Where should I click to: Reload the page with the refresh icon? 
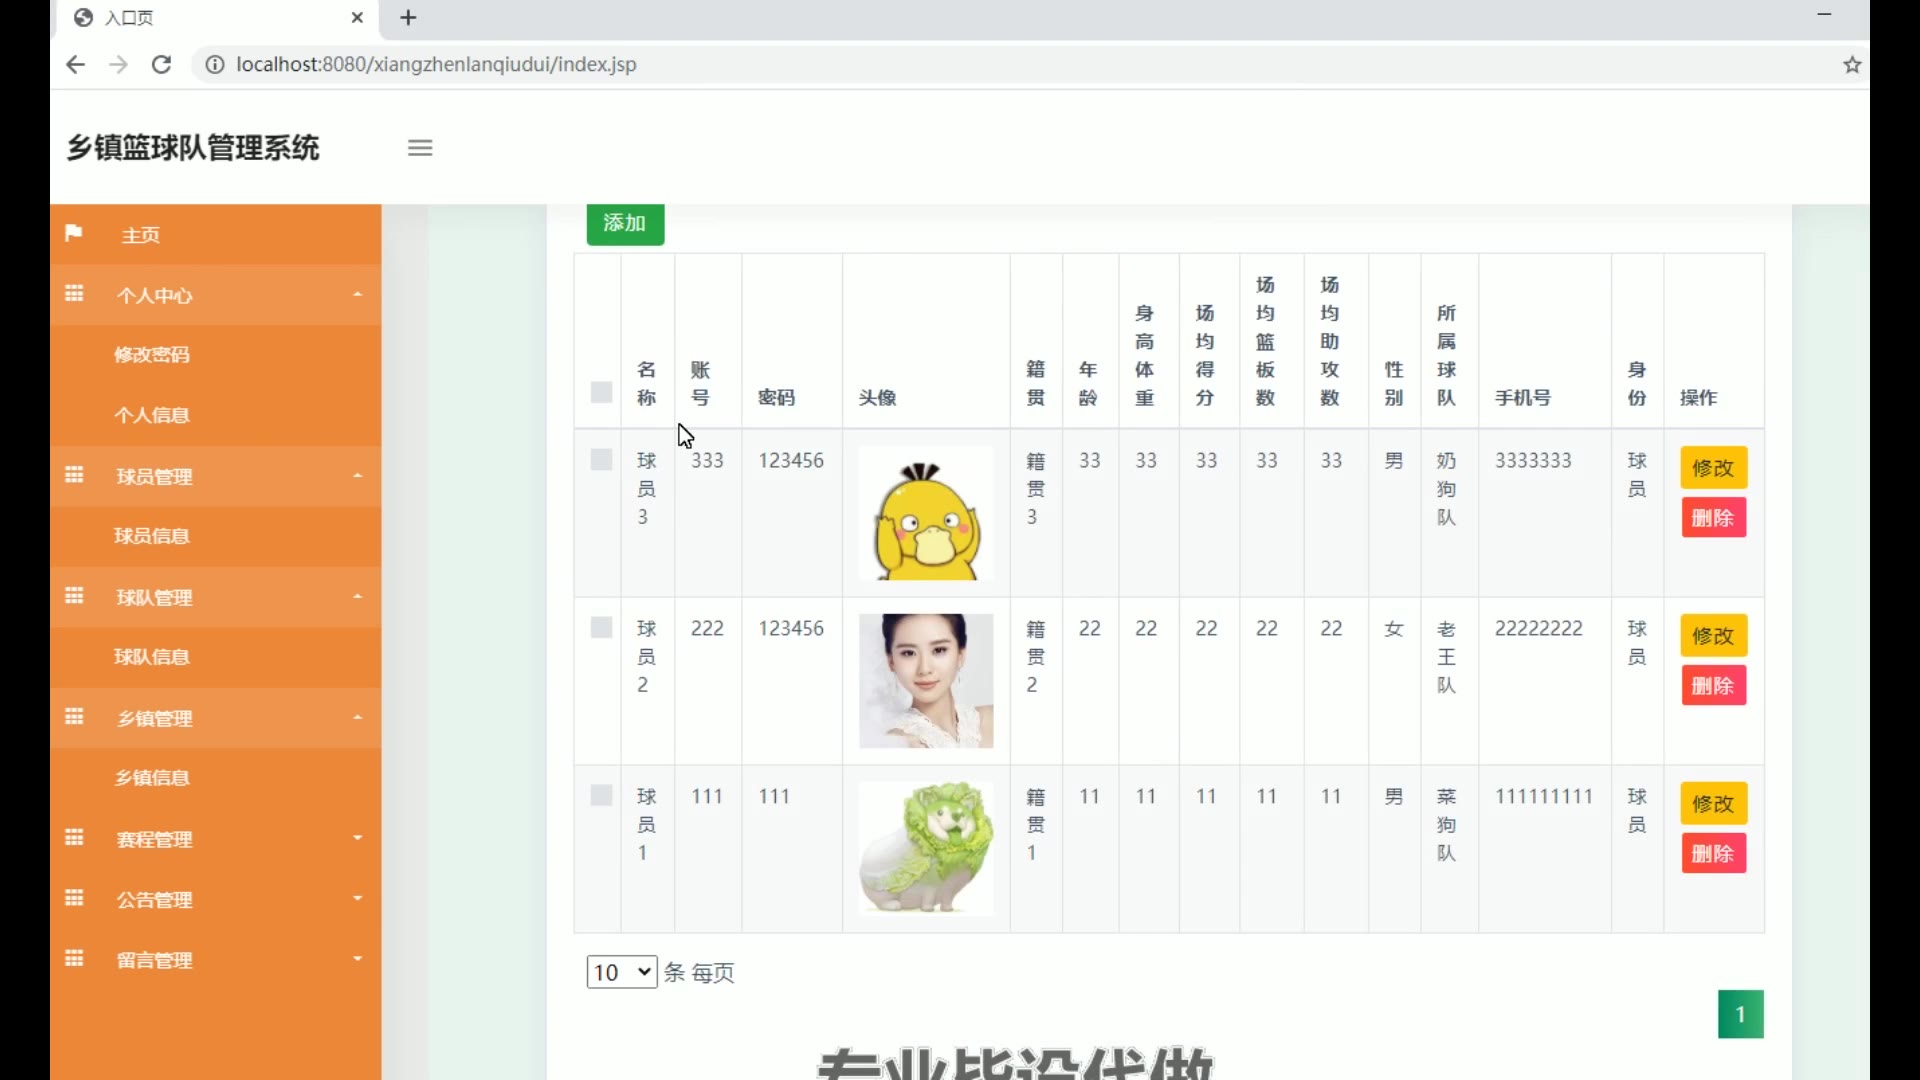tap(161, 65)
